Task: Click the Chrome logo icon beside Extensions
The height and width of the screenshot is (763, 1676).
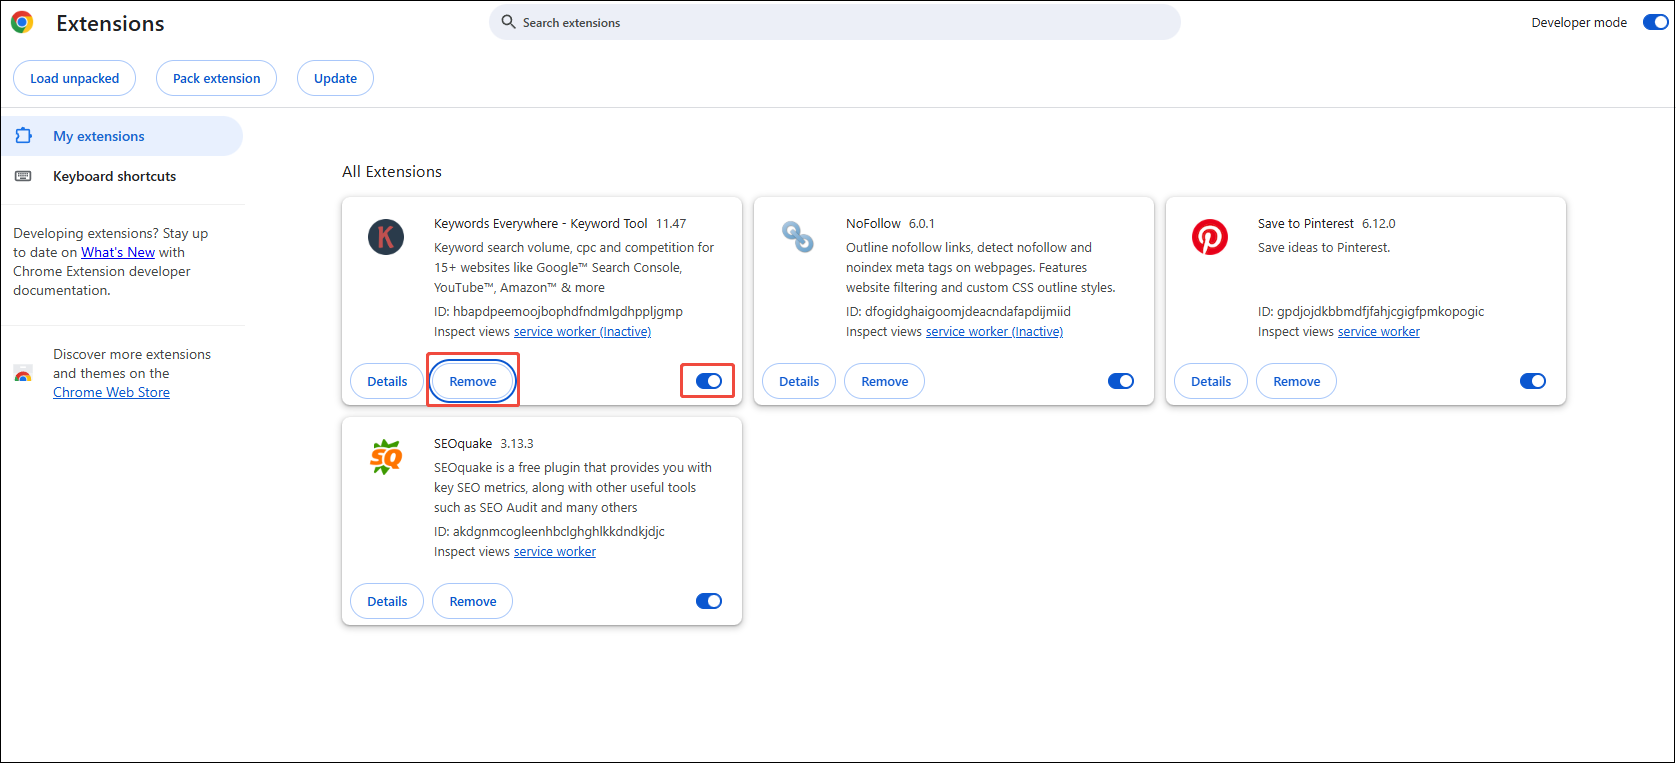Action: [22, 22]
